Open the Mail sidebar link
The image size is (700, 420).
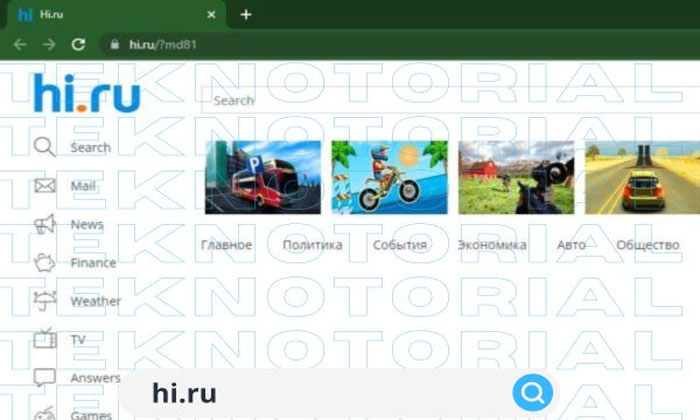click(83, 186)
